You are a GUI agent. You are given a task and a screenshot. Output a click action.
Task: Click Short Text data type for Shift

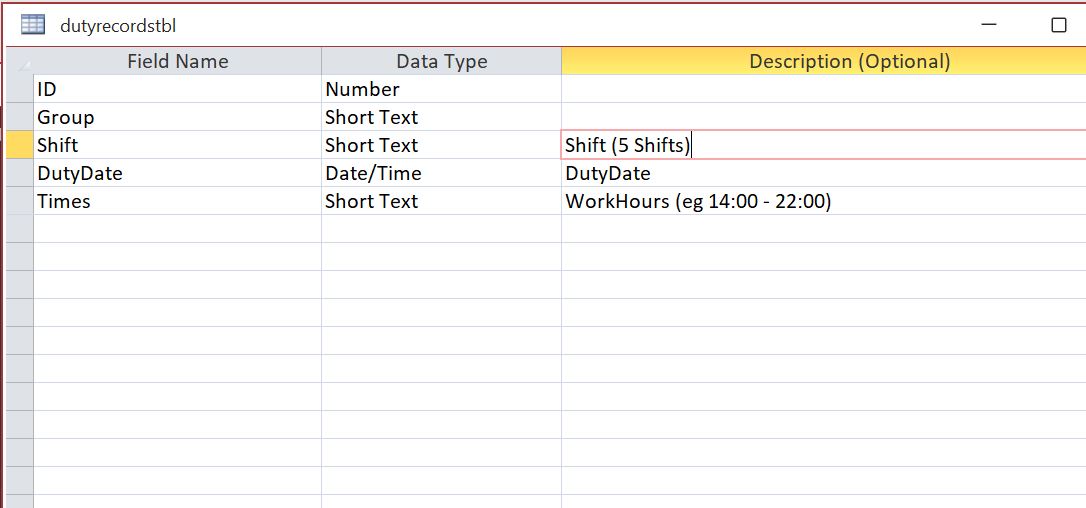click(x=441, y=145)
